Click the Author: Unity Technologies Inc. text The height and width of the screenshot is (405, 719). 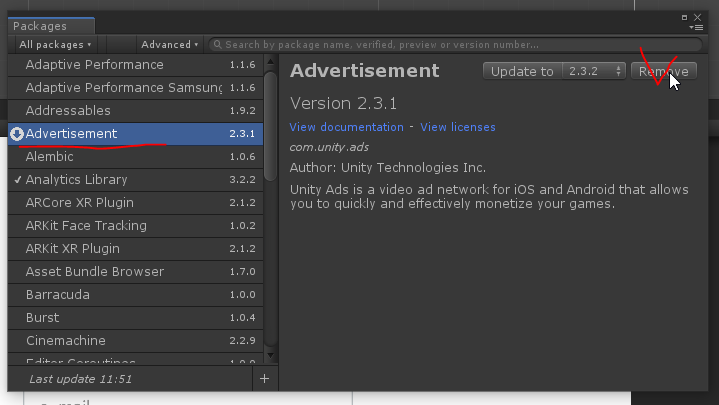tap(388, 167)
